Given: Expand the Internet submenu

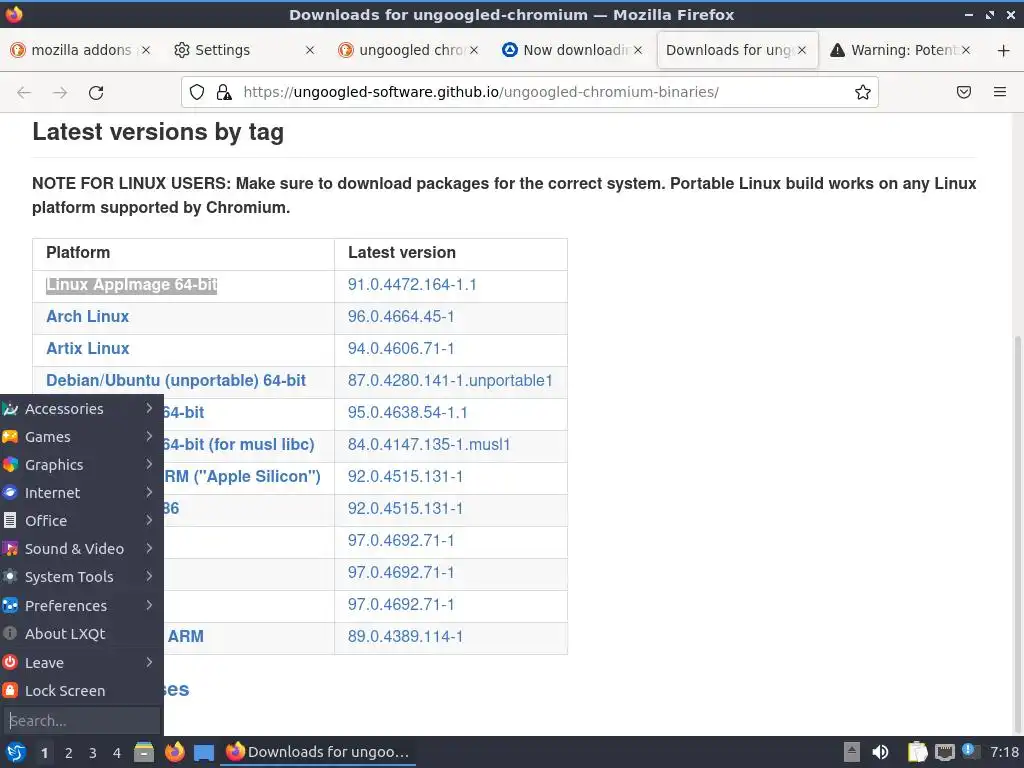Looking at the screenshot, I should click(x=82, y=493).
